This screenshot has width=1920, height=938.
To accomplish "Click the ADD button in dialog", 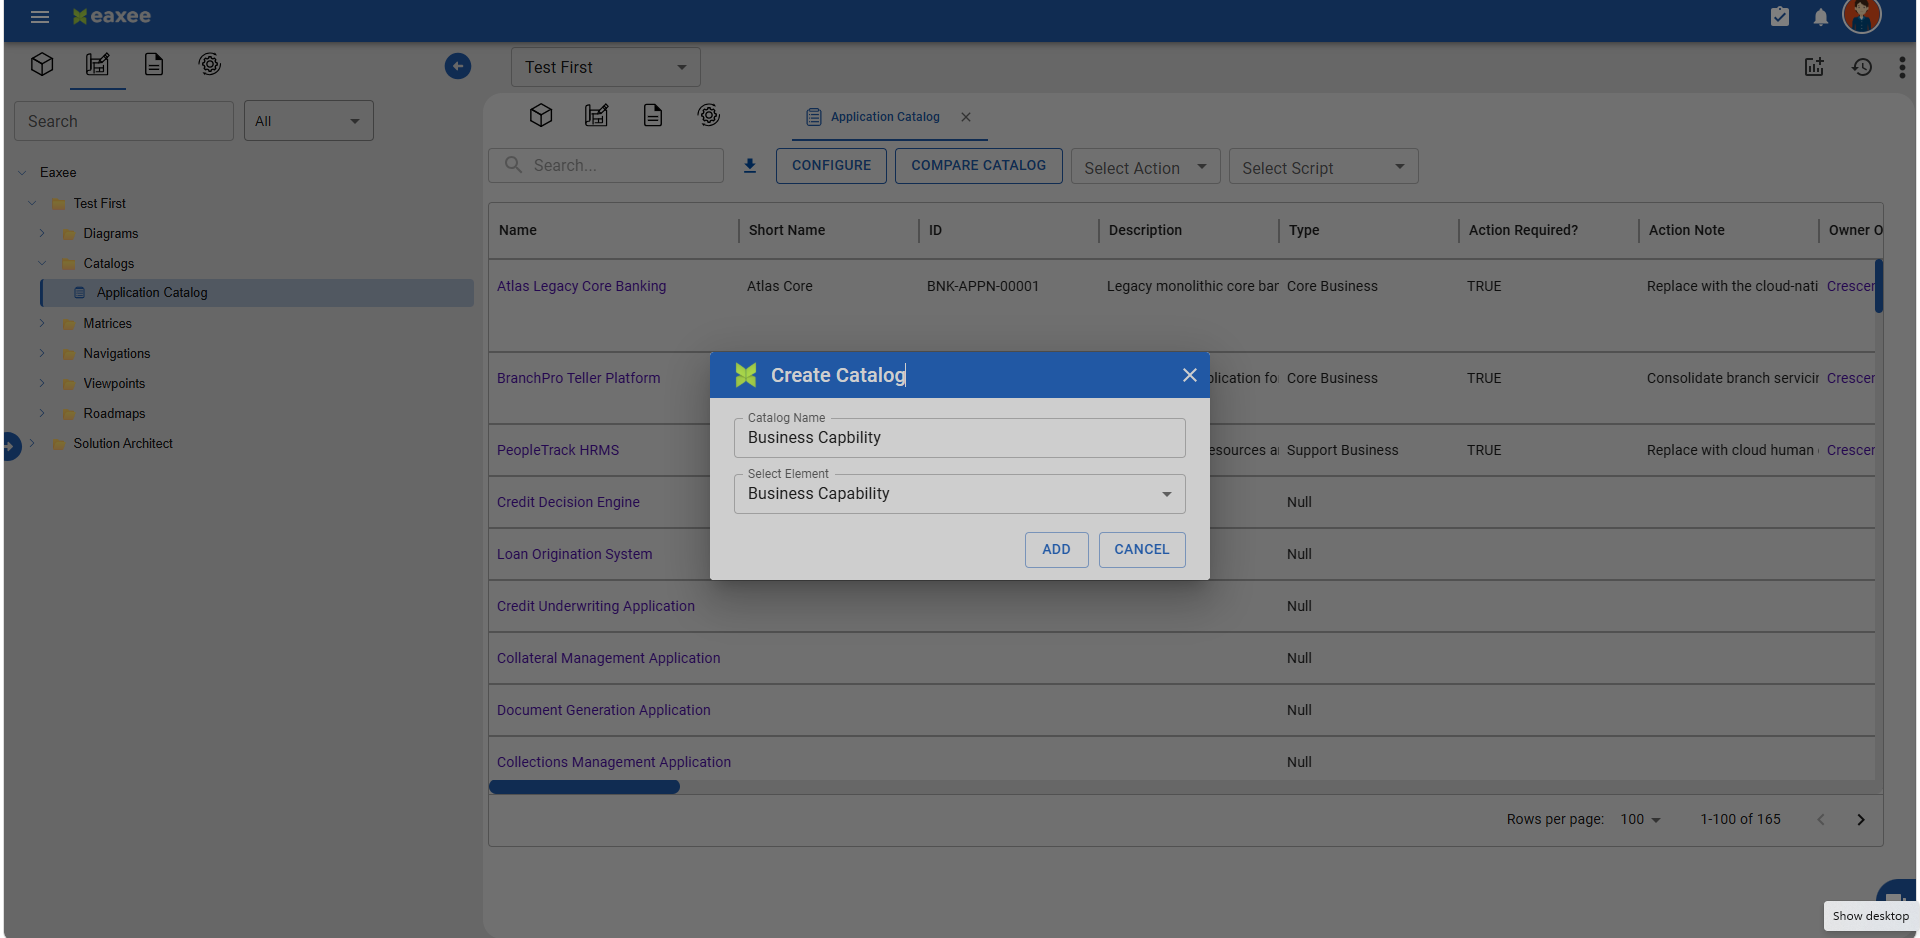I will pyautogui.click(x=1057, y=550).
